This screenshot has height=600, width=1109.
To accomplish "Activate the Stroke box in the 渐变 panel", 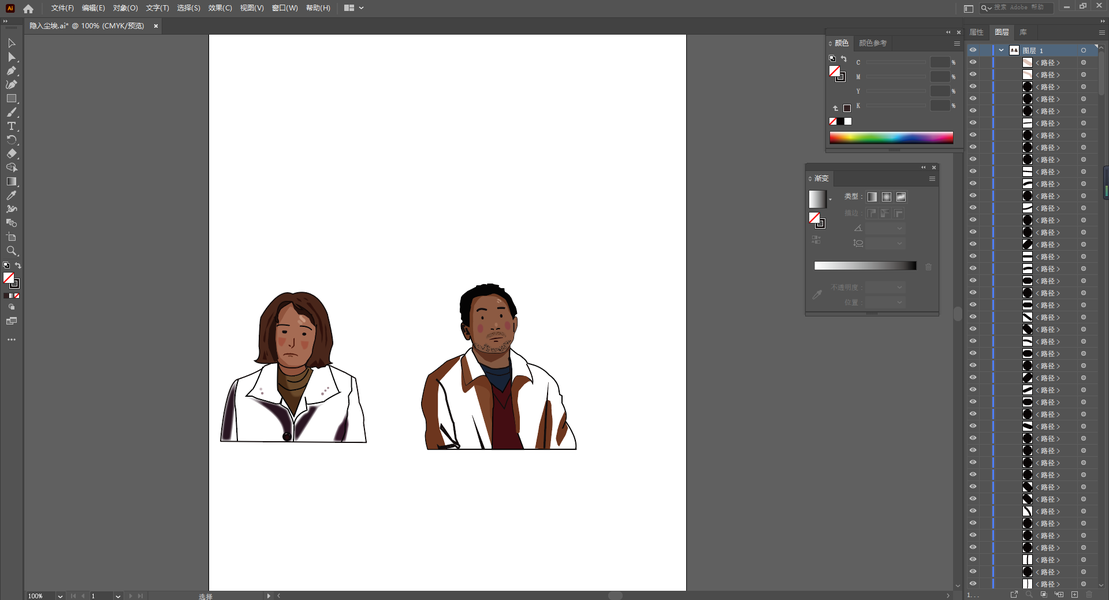I will point(820,224).
